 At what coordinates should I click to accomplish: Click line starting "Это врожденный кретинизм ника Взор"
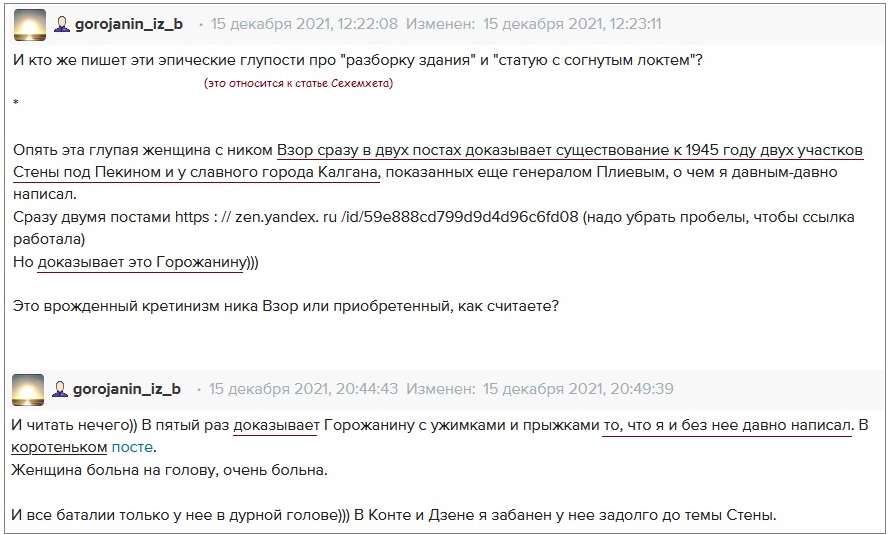pyautogui.click(x=286, y=306)
